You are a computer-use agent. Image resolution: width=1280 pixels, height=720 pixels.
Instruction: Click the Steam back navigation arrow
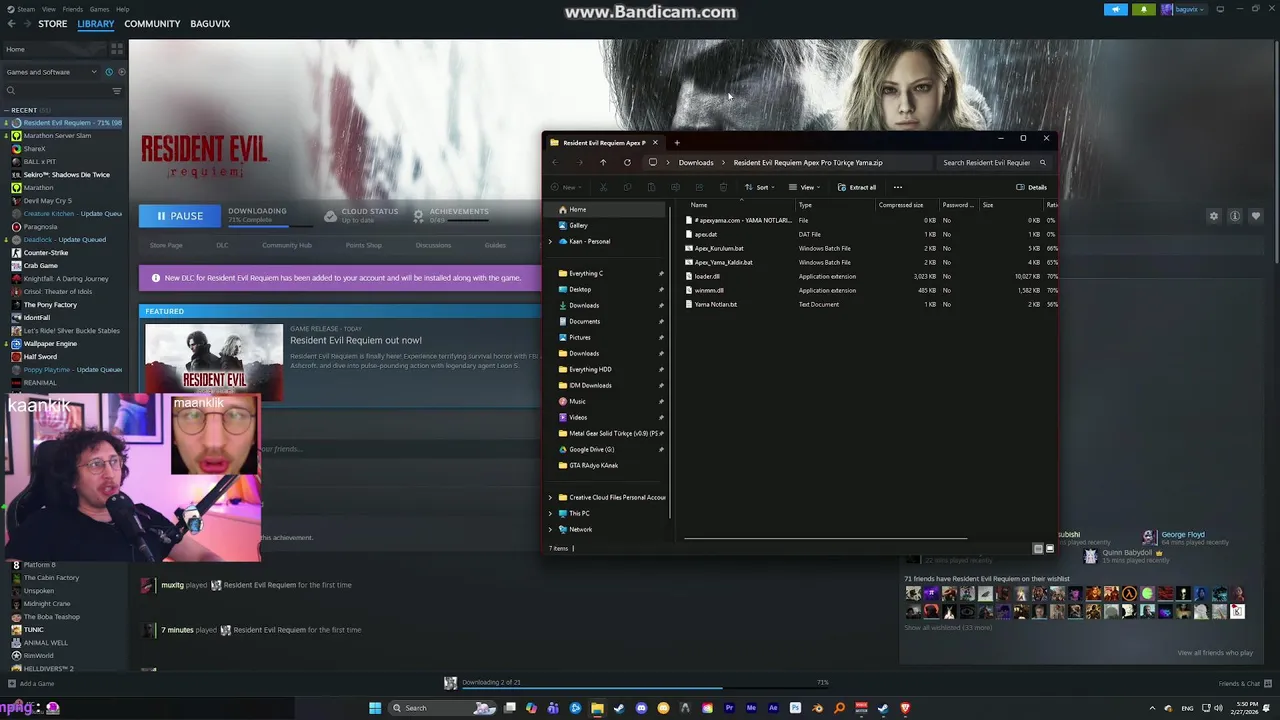(x=9, y=24)
